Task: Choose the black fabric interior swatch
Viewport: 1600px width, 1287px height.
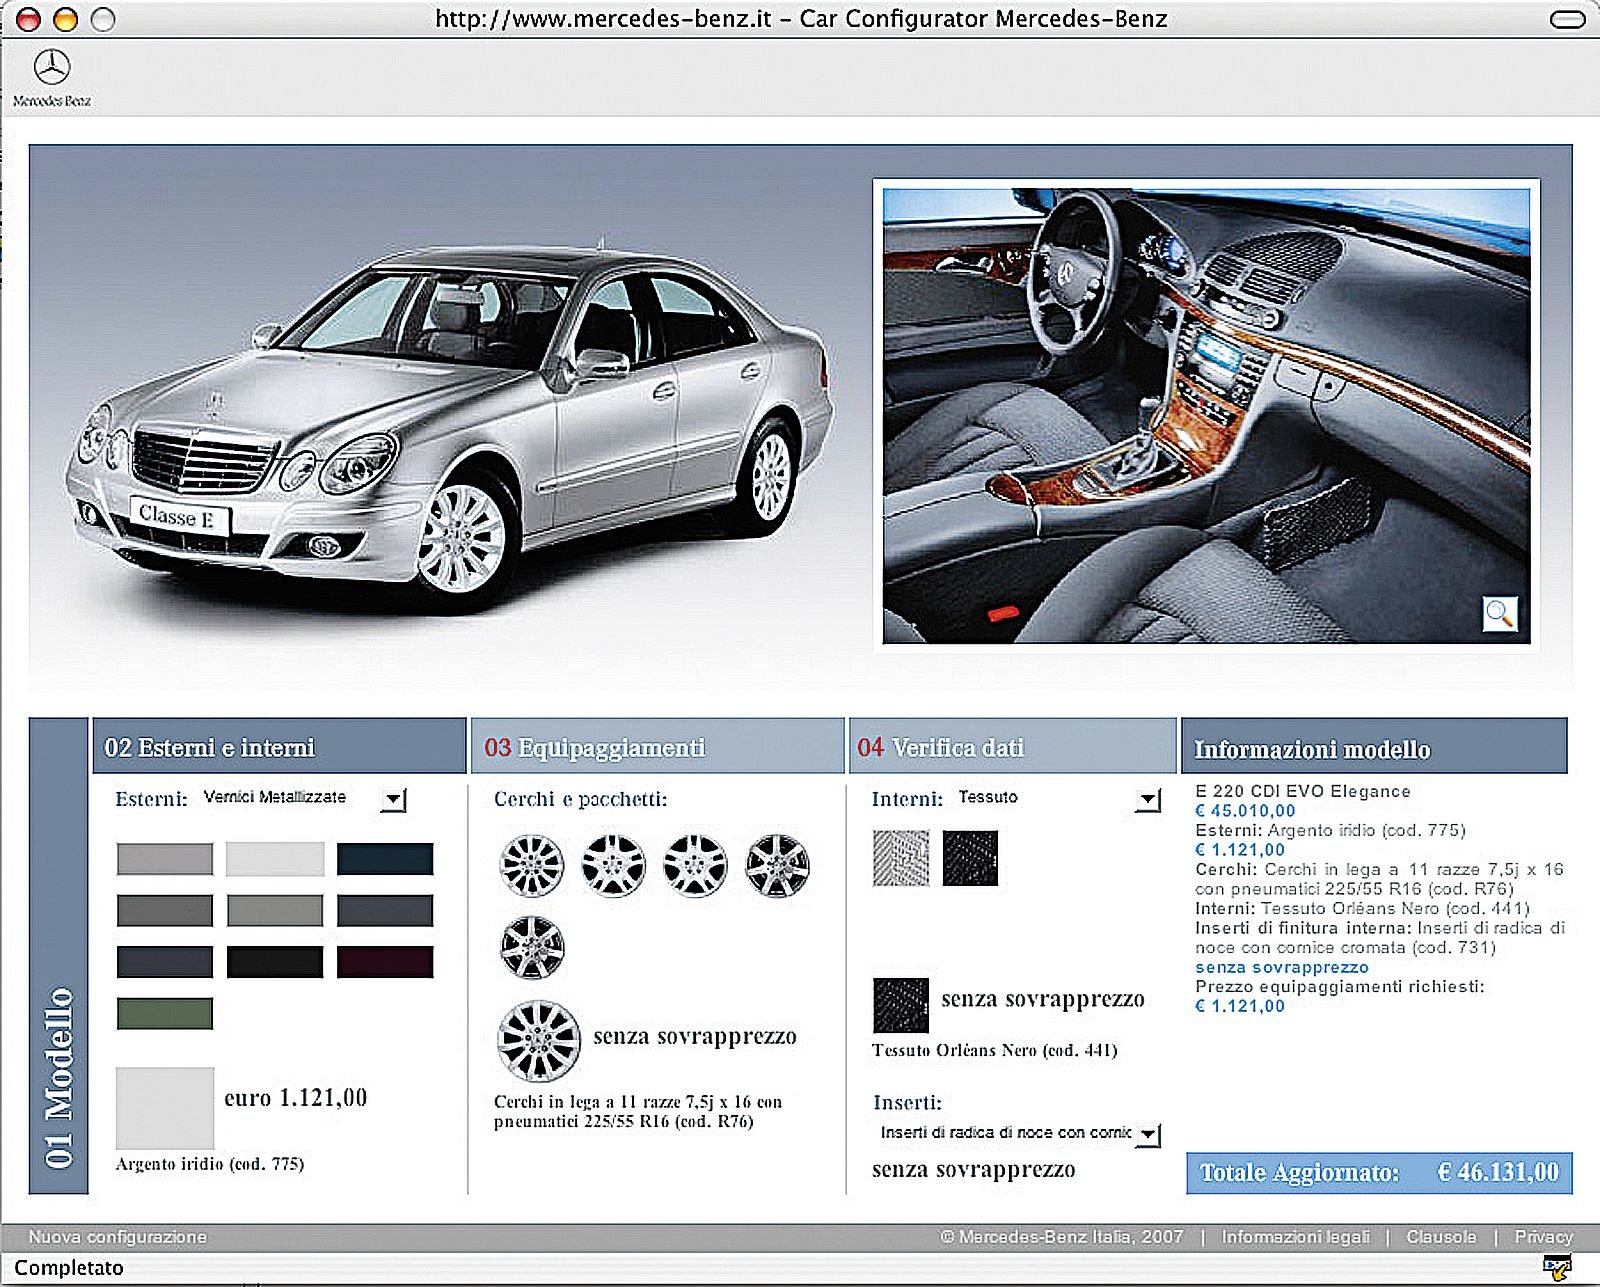Action: (970, 858)
